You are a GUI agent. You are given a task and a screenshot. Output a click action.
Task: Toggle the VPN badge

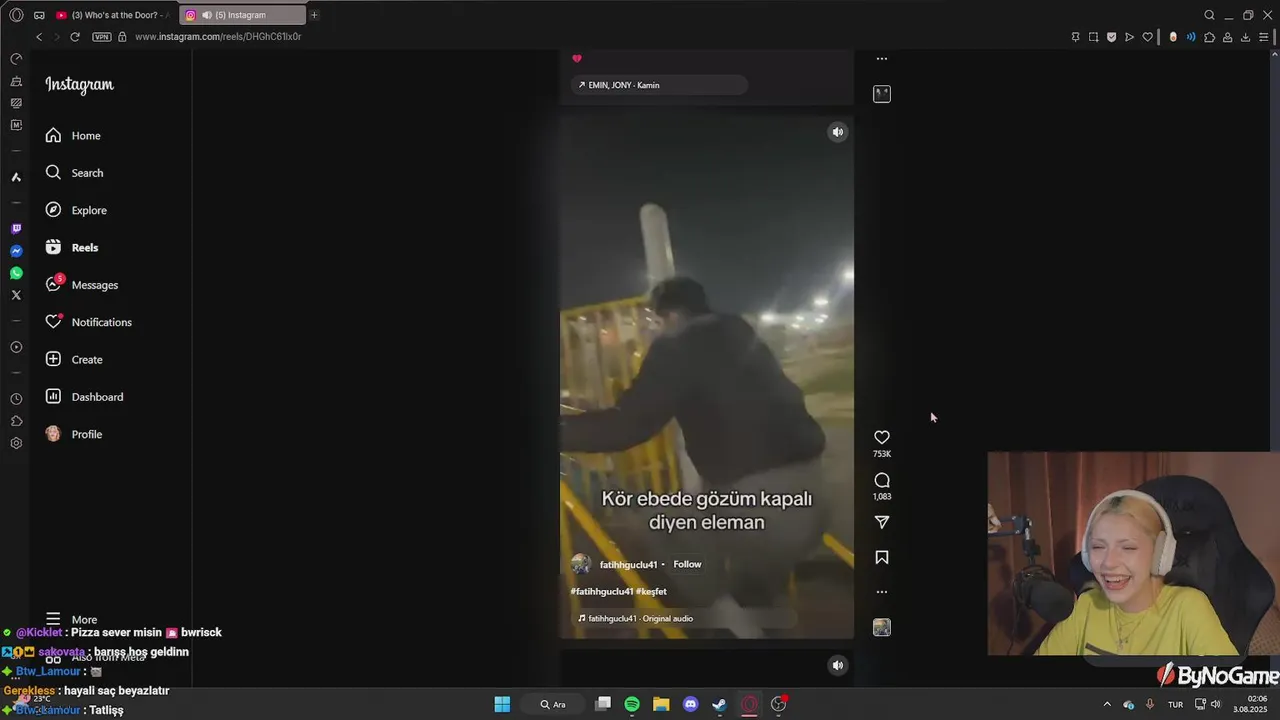101,37
